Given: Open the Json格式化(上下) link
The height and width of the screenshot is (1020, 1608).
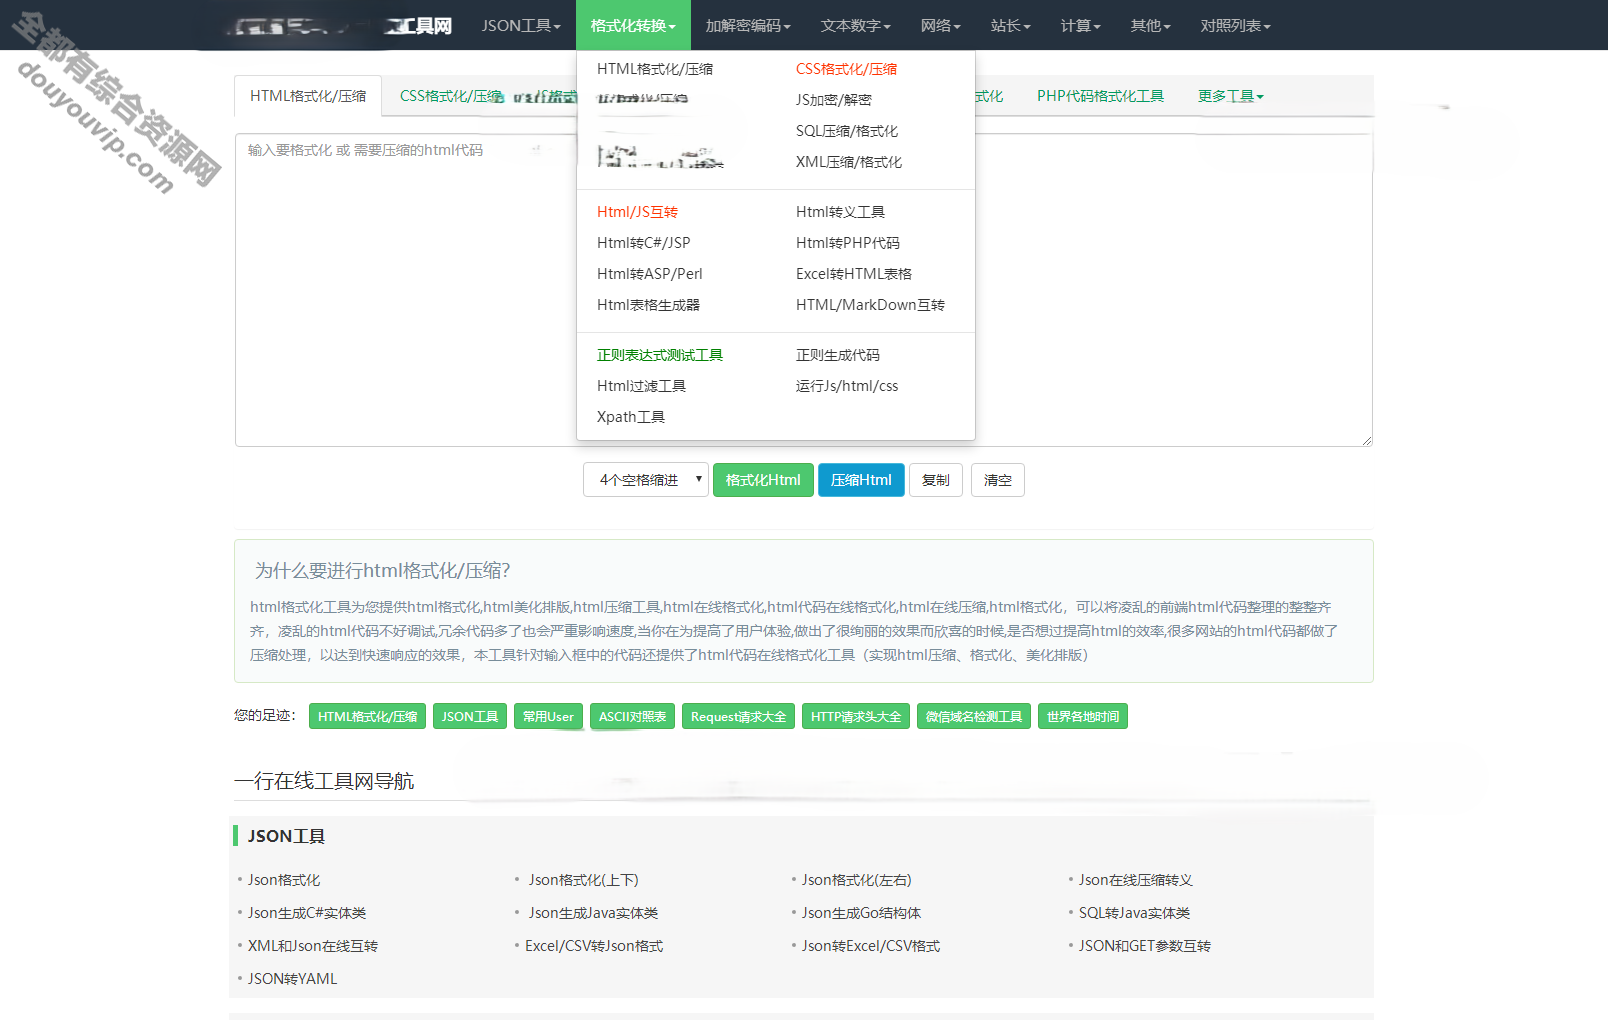Looking at the screenshot, I should (x=583, y=880).
